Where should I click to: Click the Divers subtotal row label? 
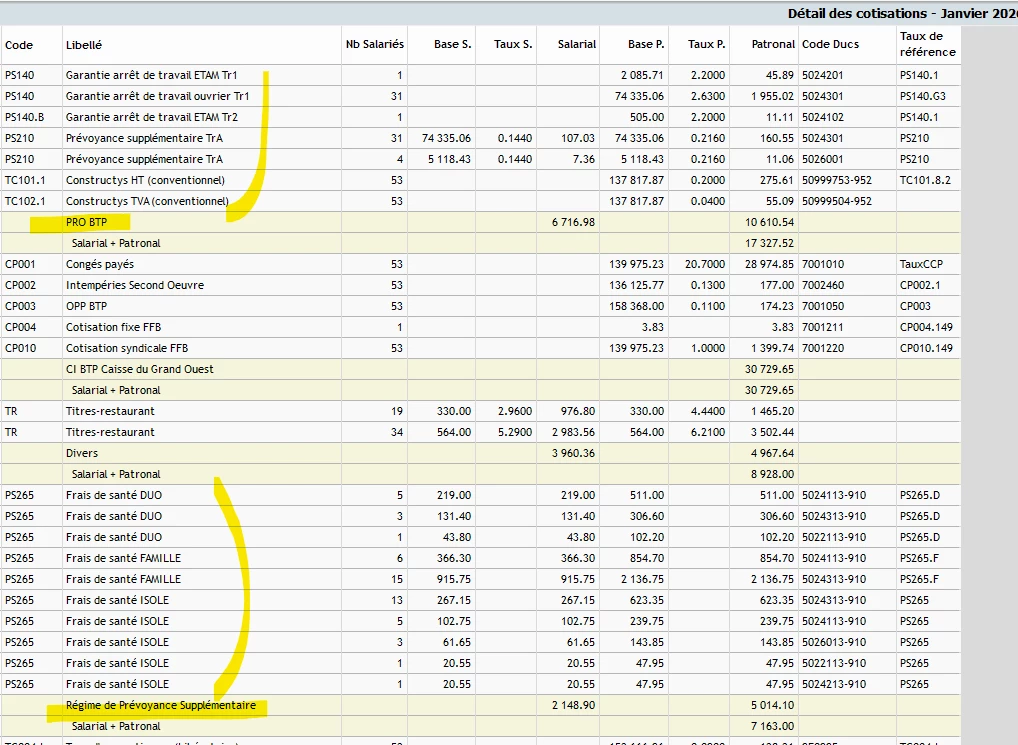tap(82, 453)
